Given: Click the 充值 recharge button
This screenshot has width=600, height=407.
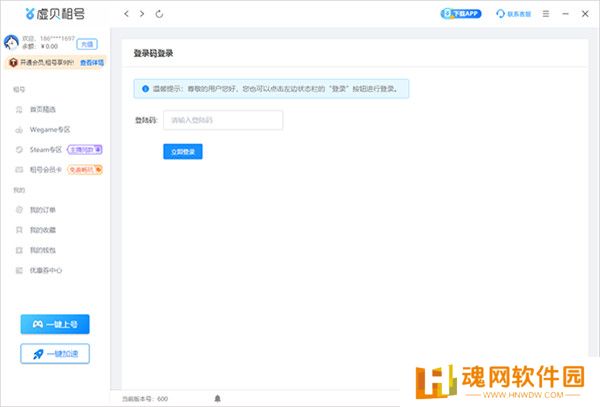Looking at the screenshot, I should [87, 44].
